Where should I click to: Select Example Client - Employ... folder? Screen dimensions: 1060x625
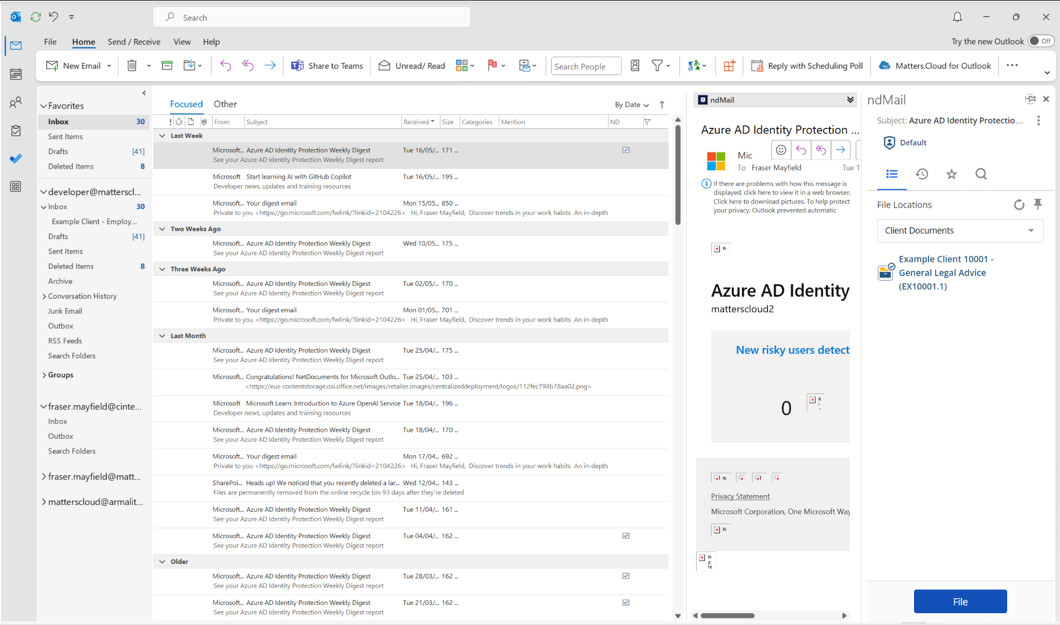(x=94, y=222)
